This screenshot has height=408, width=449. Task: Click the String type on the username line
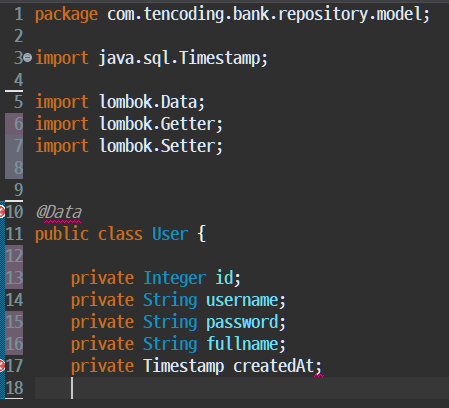[x=170, y=301]
